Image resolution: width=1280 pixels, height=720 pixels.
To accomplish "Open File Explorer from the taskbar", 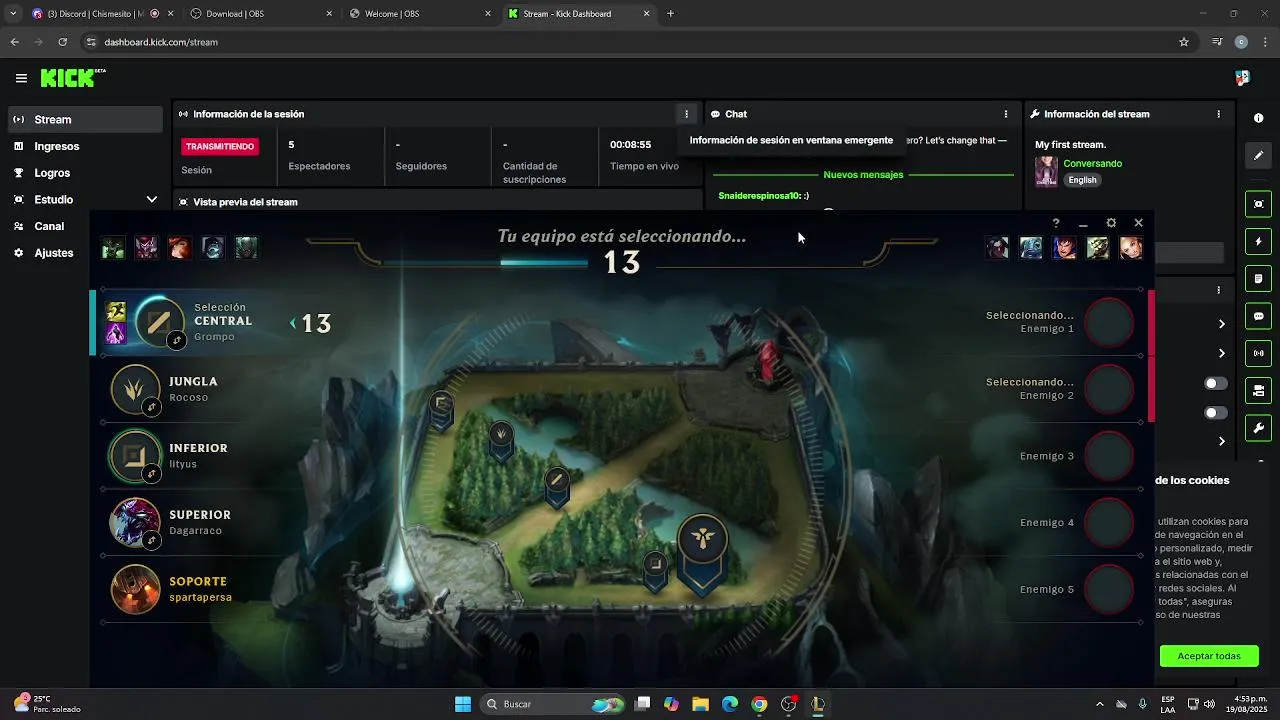I will pos(700,704).
